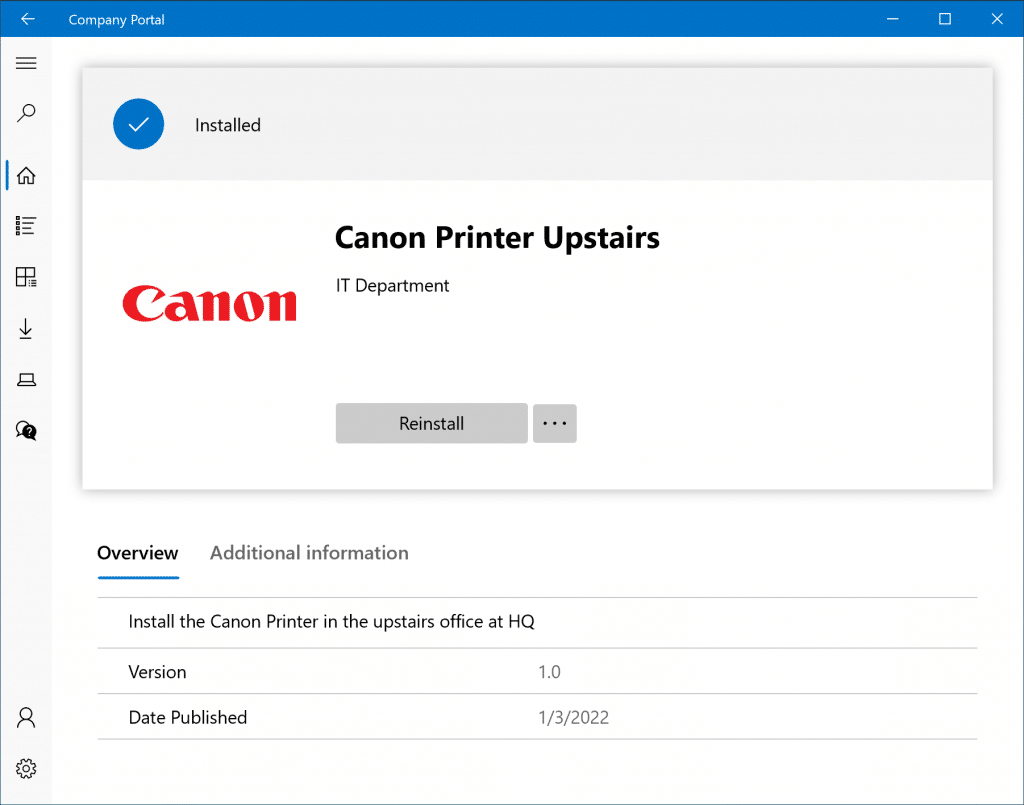Open the App categories grid icon
This screenshot has width=1024, height=805.
27,277
